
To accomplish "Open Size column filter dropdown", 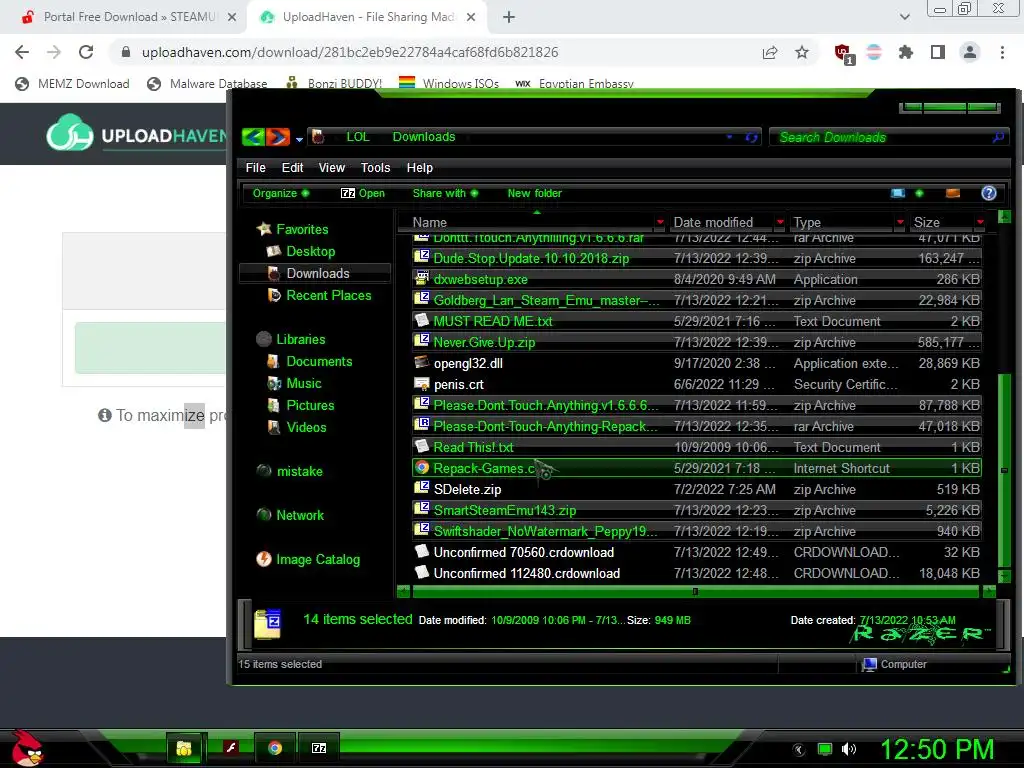I will click(x=980, y=223).
